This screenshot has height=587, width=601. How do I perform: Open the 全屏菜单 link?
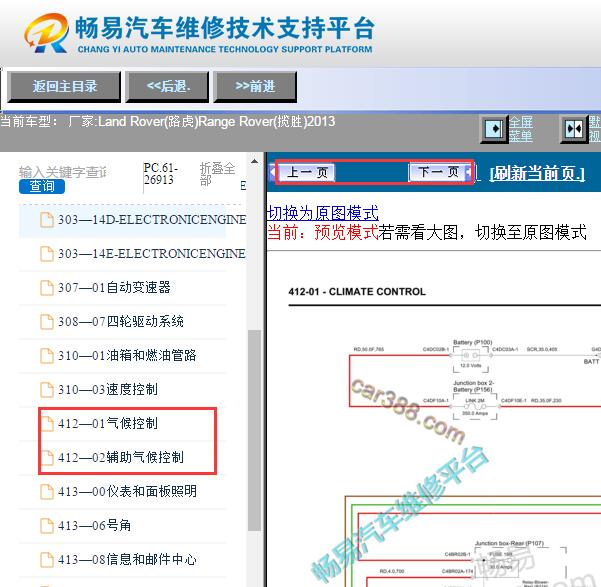pos(521,129)
